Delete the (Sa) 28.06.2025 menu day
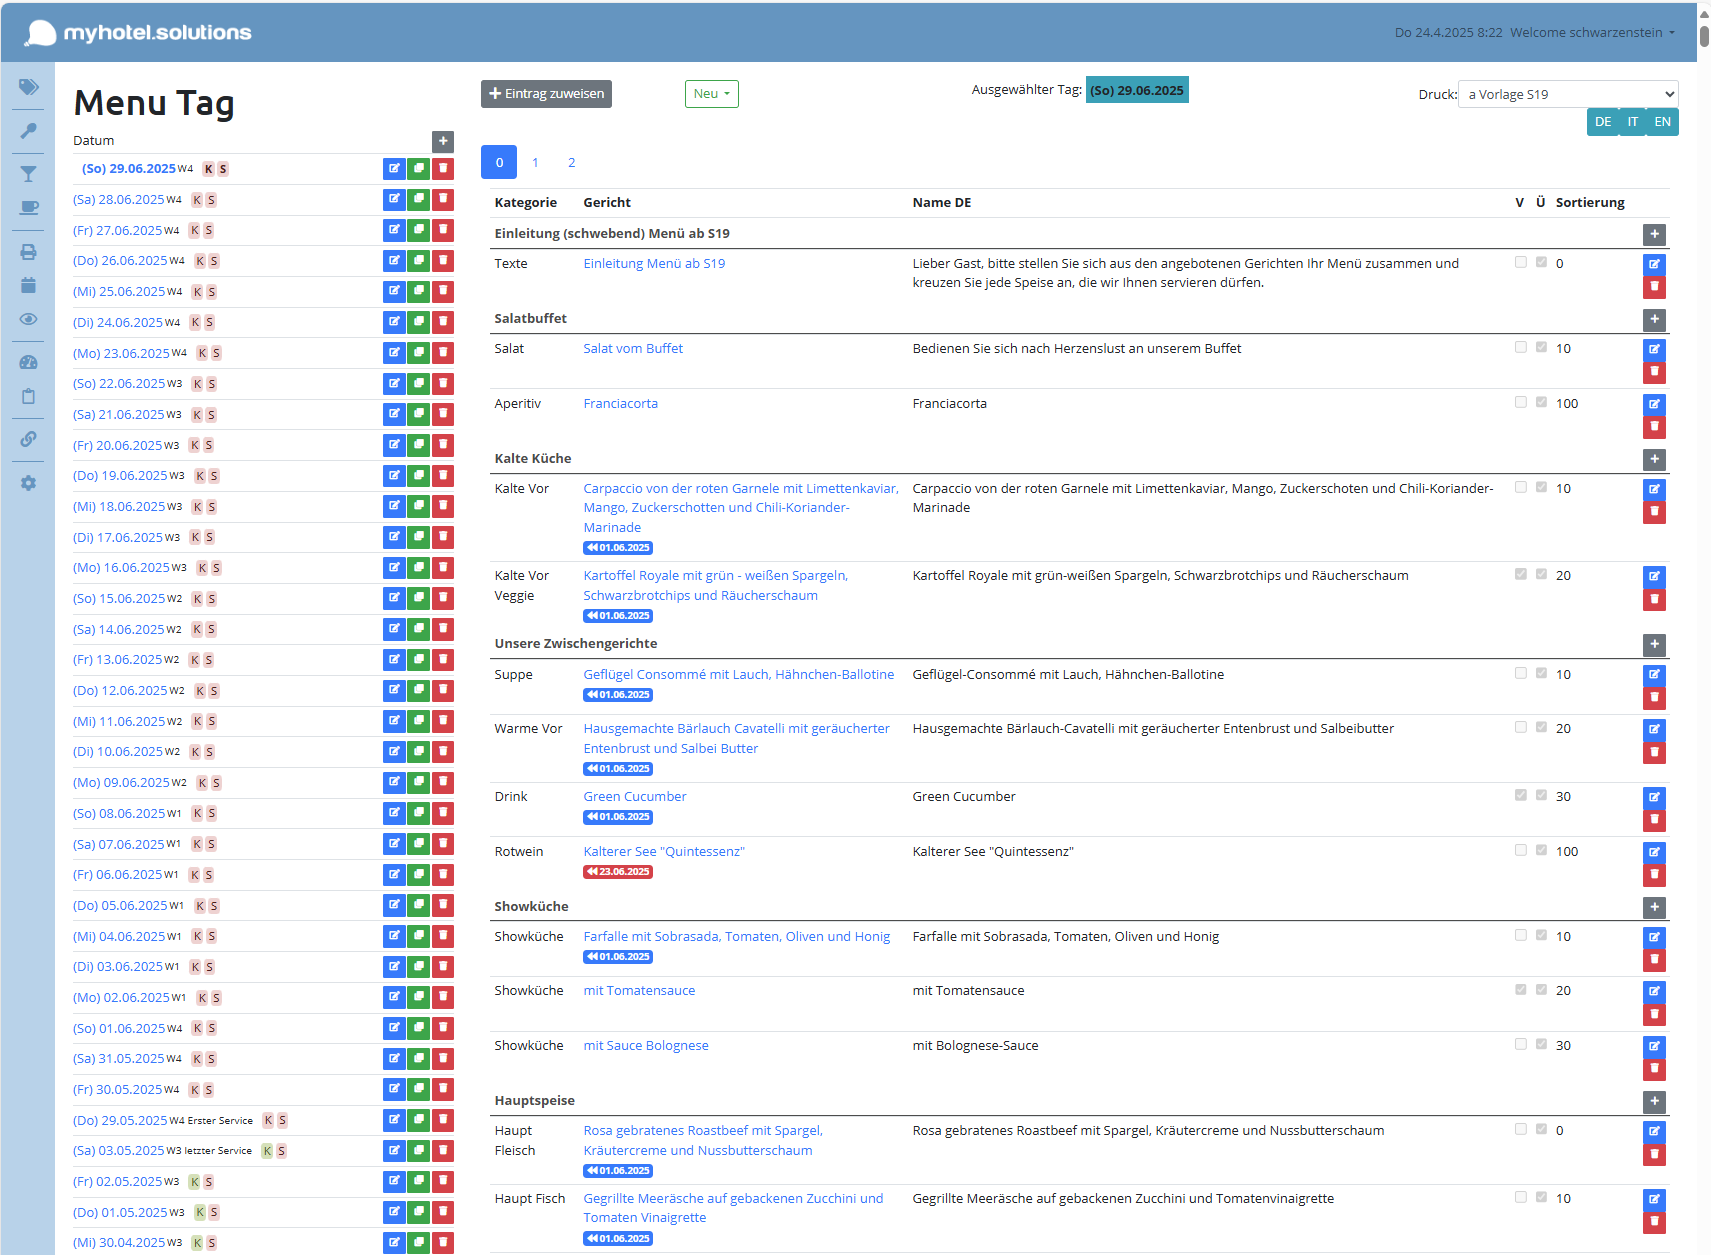Screen dimensions: 1711x1255 coord(443,200)
